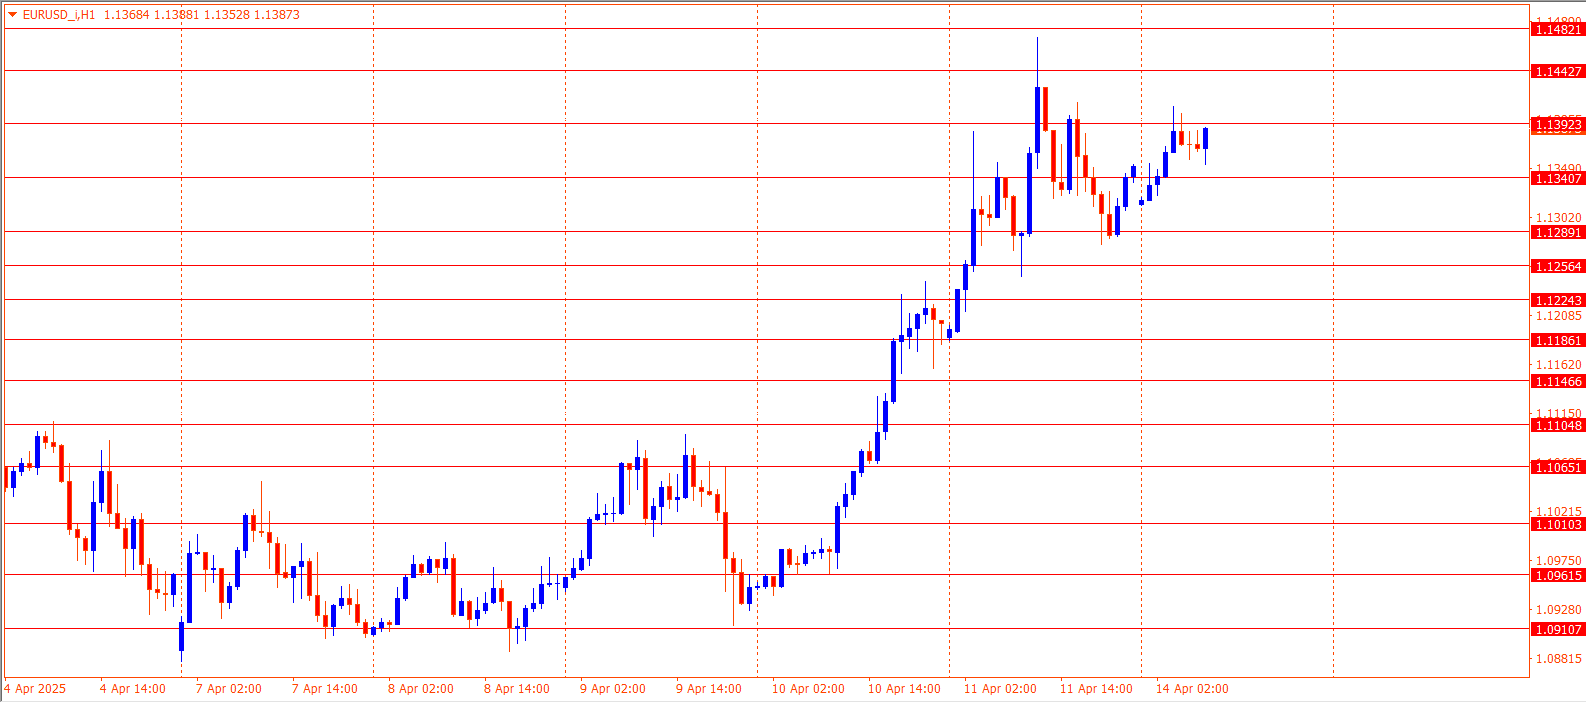This screenshot has width=1586, height=703.
Task: Click the 4 Apr 14:00 time label
Action: click(x=133, y=689)
